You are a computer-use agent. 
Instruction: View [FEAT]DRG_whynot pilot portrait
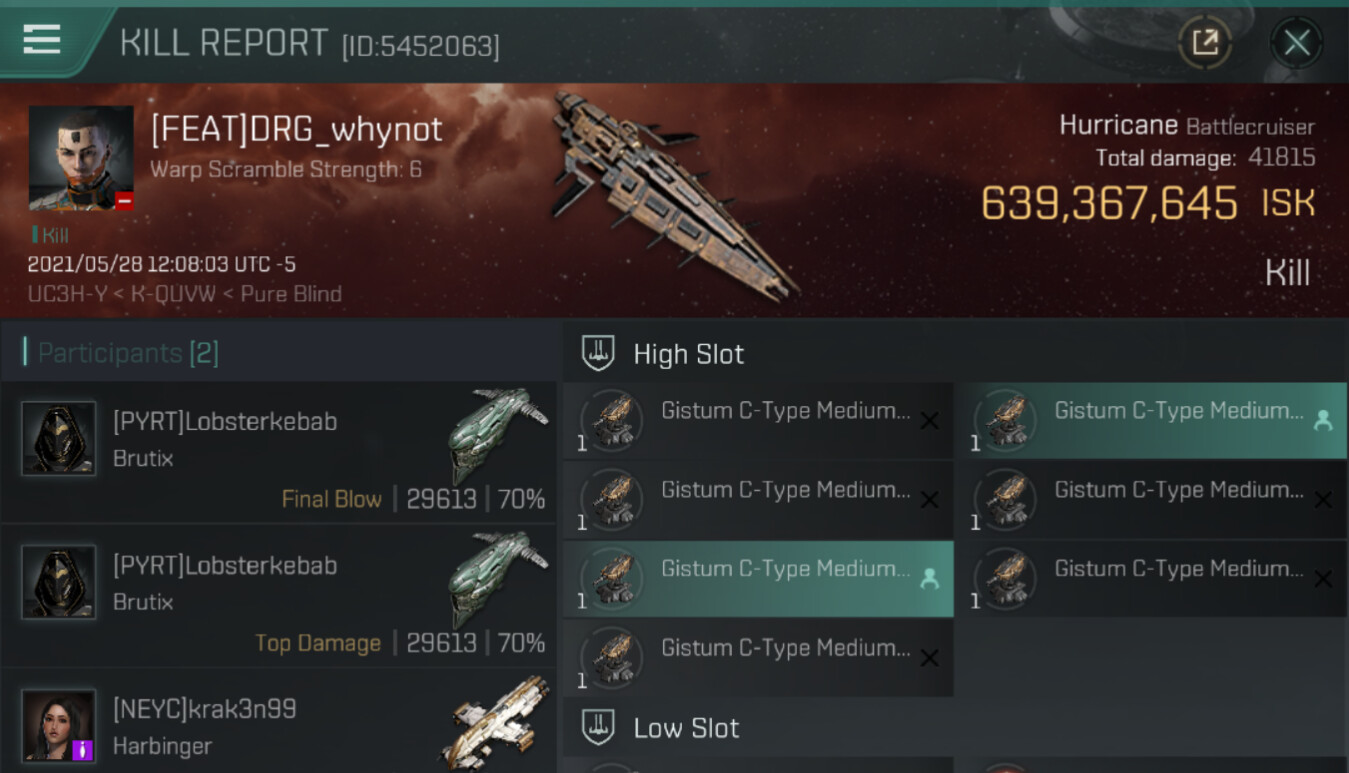(x=81, y=158)
